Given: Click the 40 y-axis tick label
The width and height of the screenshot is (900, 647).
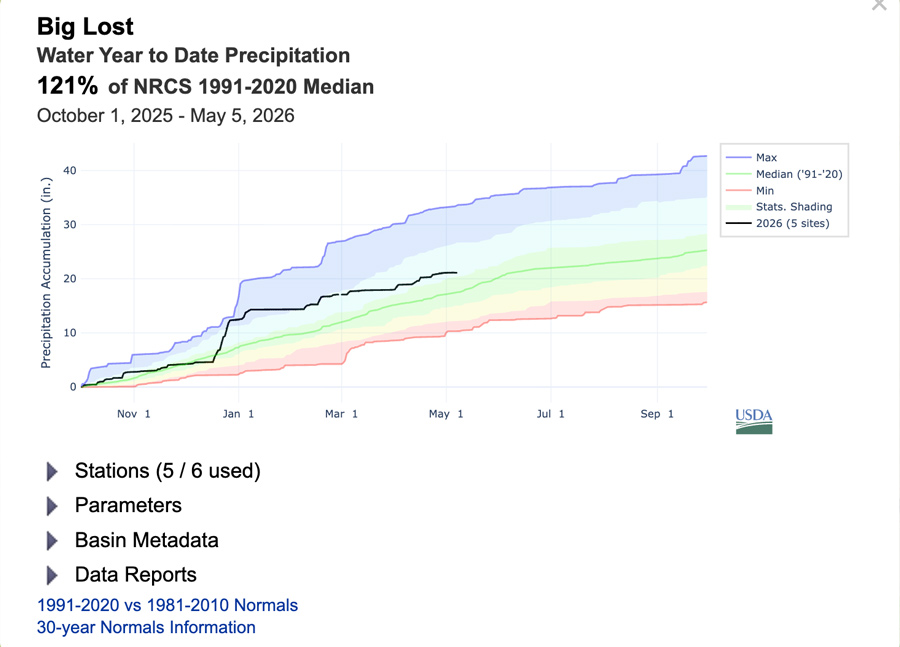Looking at the screenshot, I should click(x=69, y=171).
